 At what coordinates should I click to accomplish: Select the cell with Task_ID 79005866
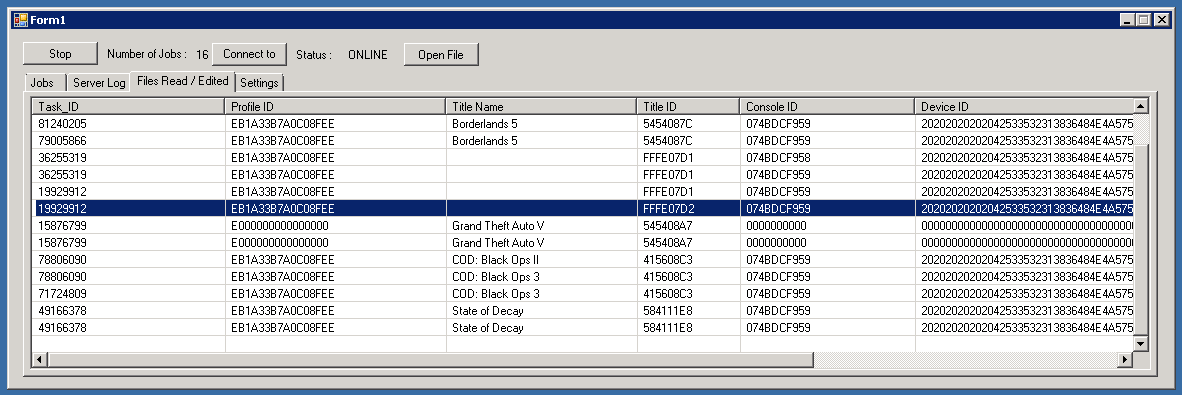click(x=129, y=140)
